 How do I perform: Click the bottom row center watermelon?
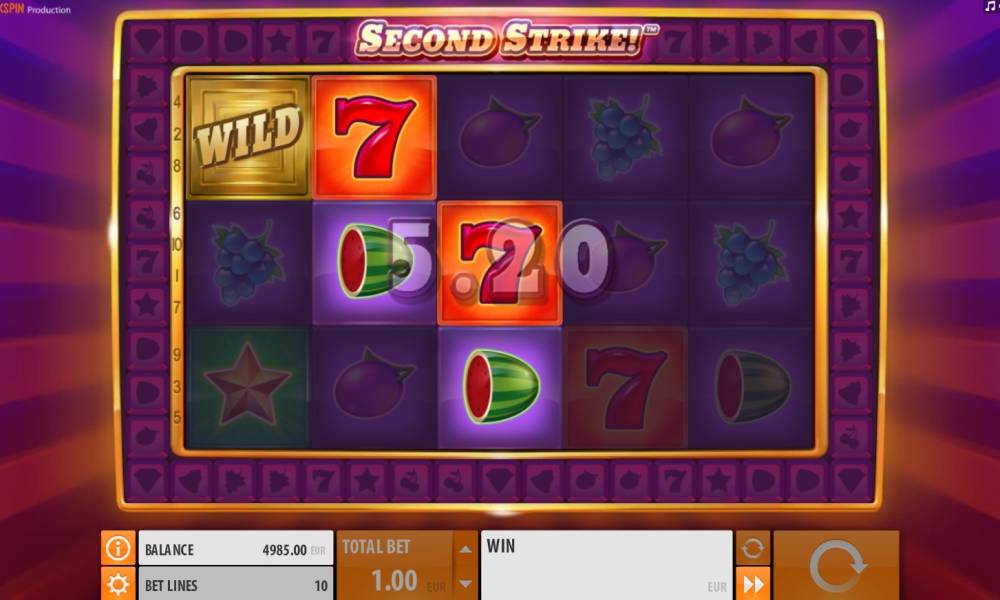500,387
